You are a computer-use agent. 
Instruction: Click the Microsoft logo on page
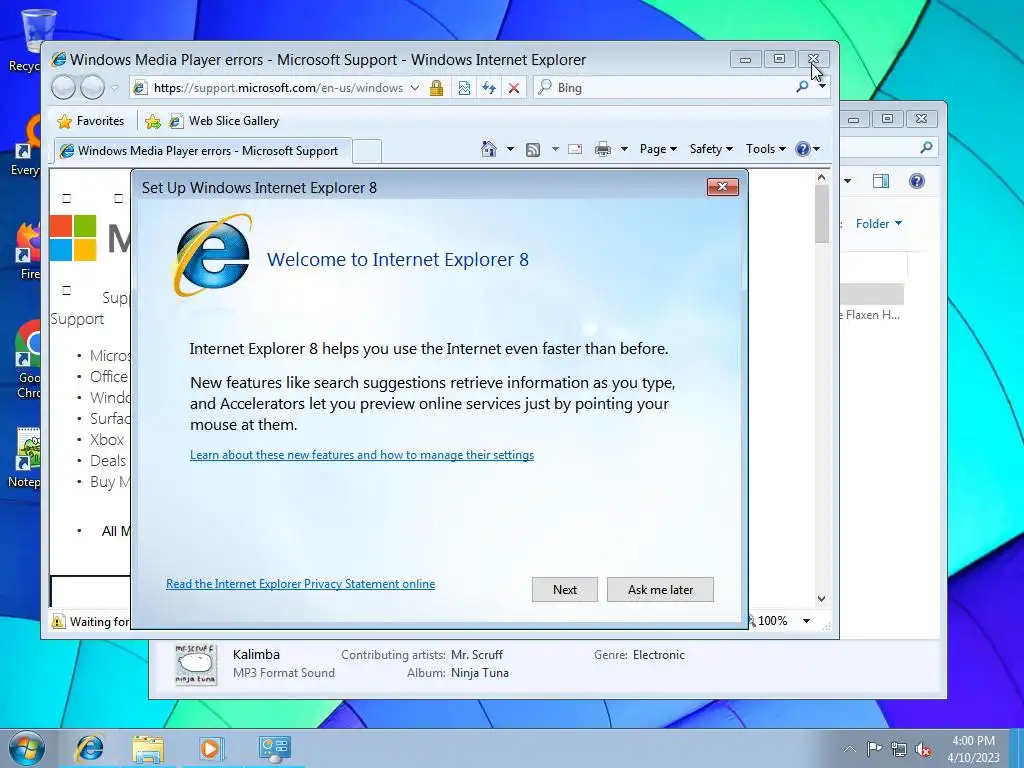coord(73,238)
